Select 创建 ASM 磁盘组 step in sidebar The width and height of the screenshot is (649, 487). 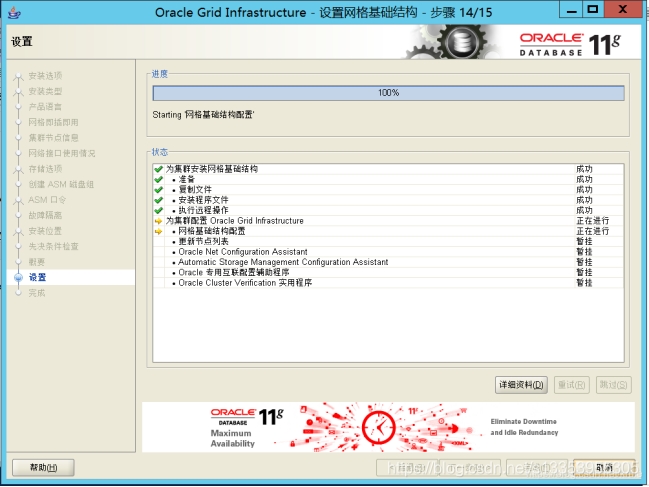pos(61,184)
